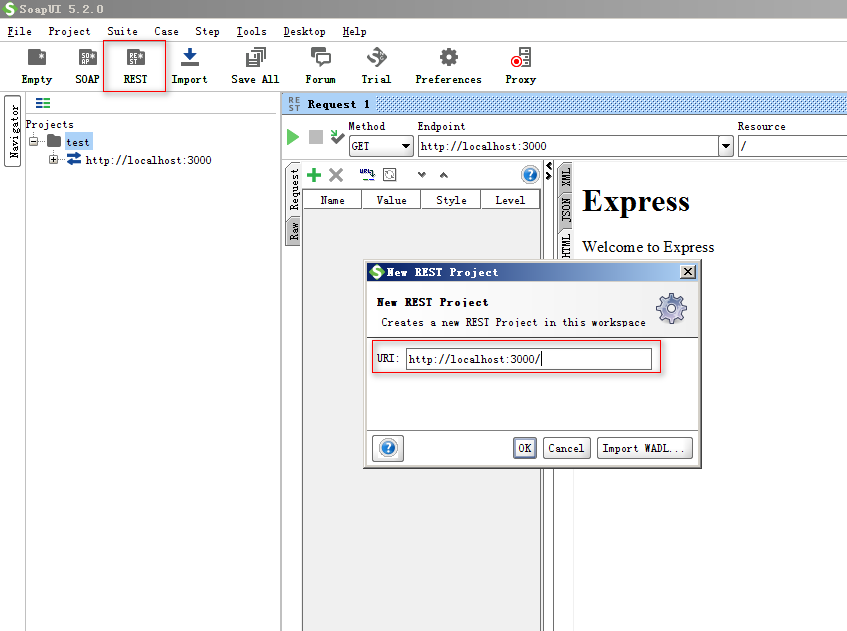
Task: Click the help button in New REST Project dialog
Action: click(x=388, y=448)
